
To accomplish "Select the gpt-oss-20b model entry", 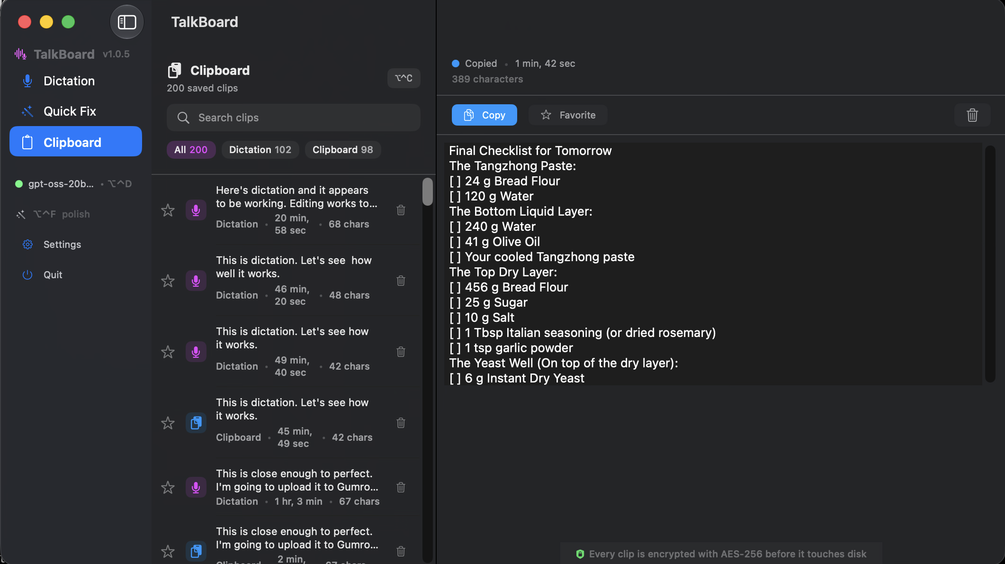I will [73, 184].
